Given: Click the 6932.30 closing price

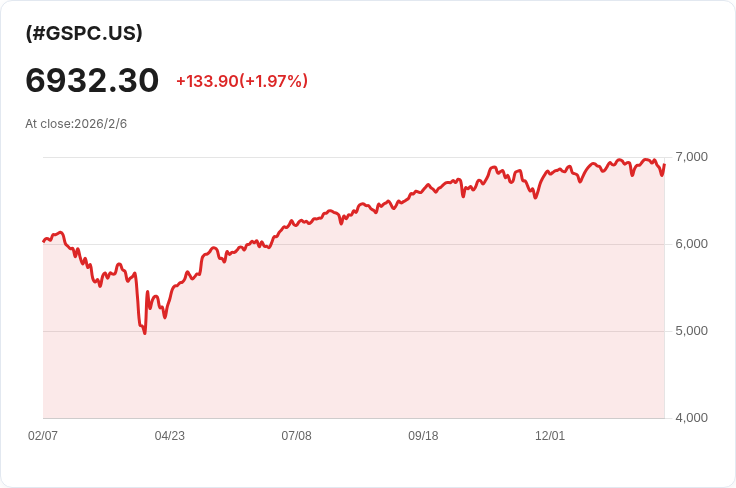Looking at the screenshot, I should [92, 80].
